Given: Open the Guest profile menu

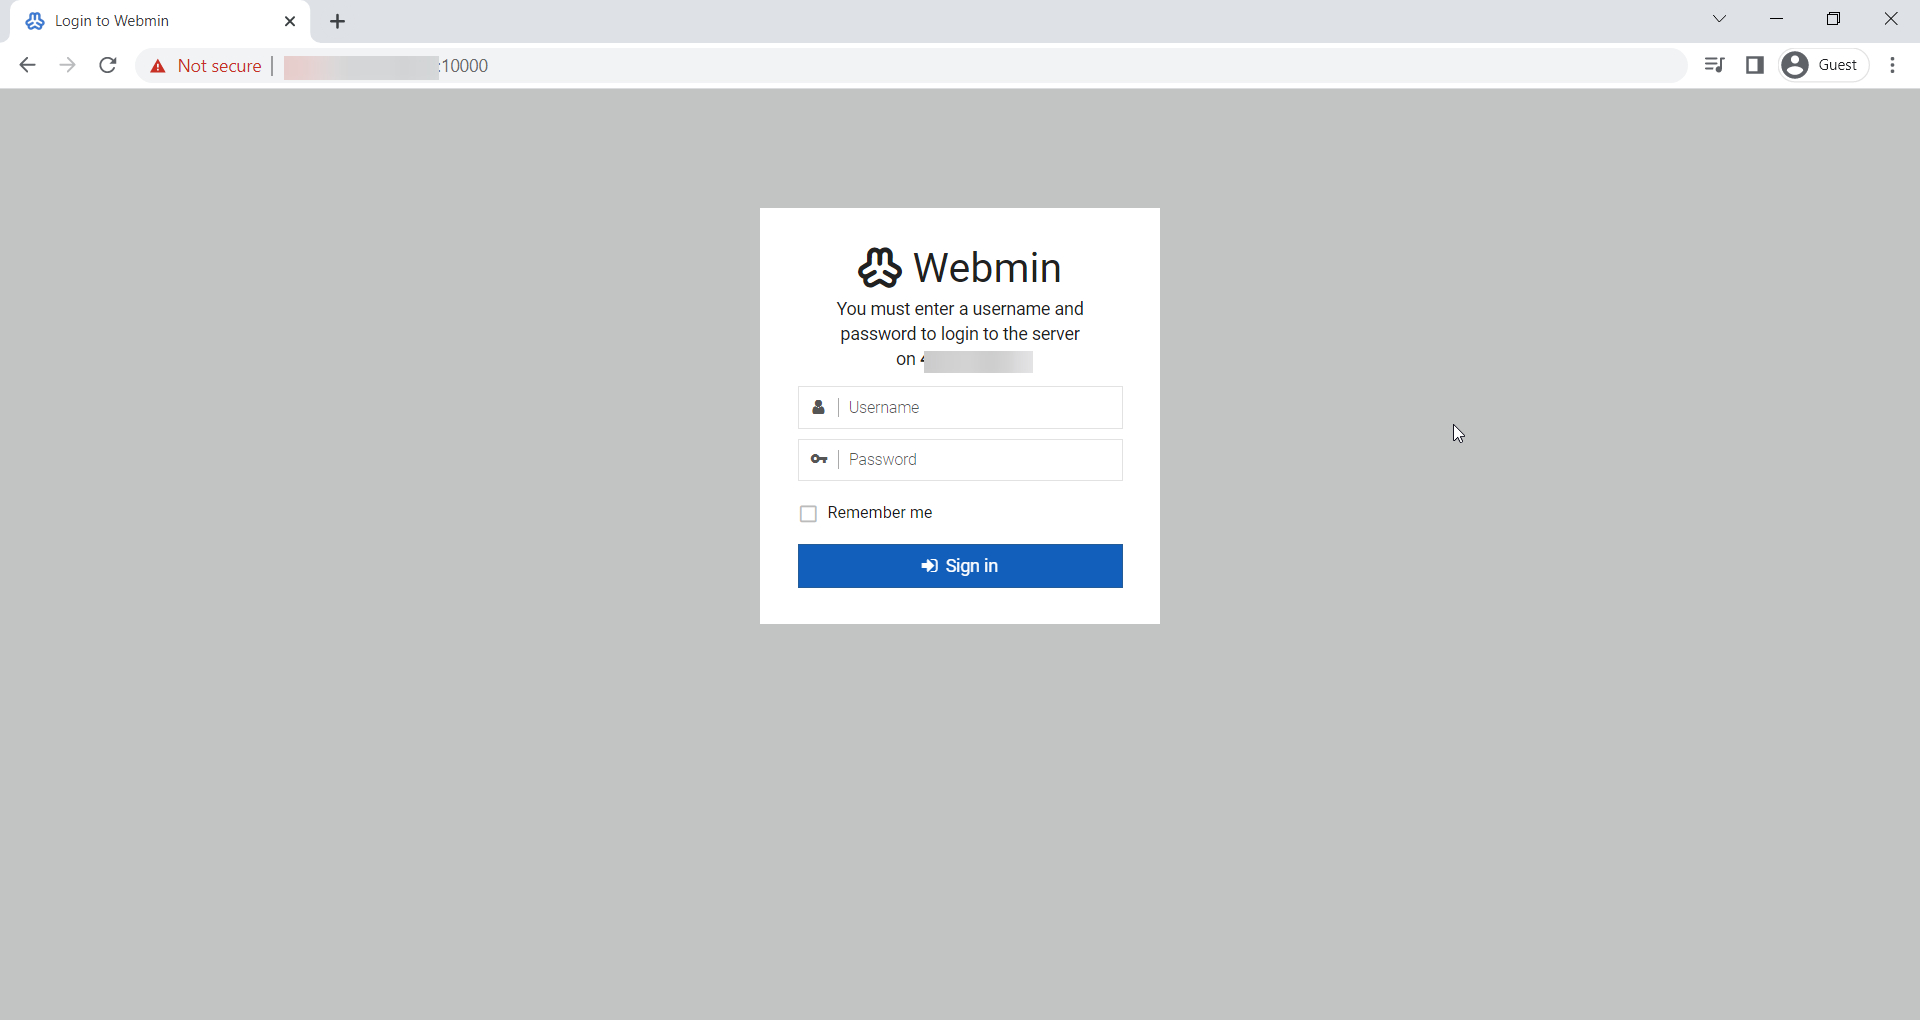Looking at the screenshot, I should (1824, 66).
